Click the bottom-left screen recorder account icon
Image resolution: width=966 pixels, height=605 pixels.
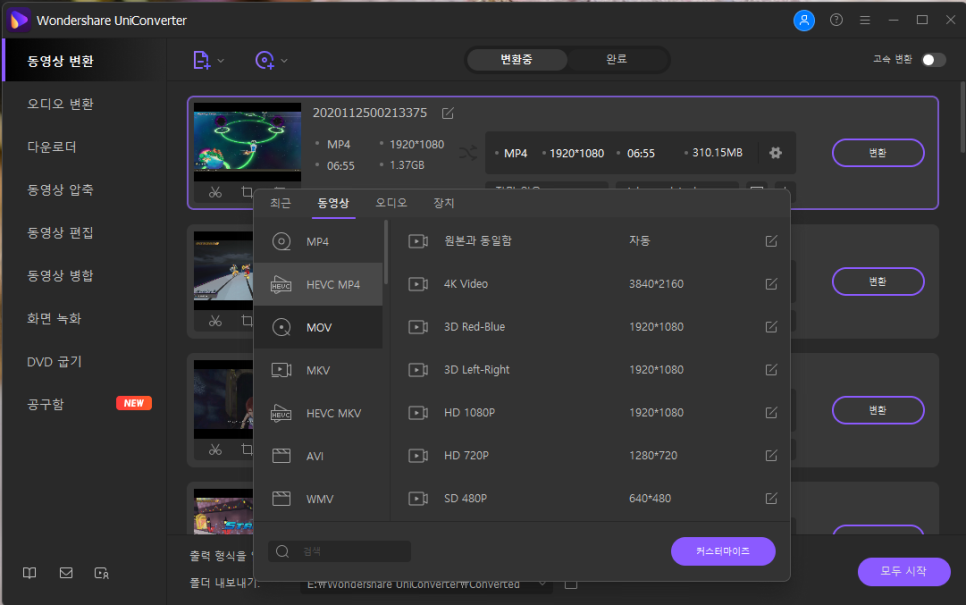[102, 573]
